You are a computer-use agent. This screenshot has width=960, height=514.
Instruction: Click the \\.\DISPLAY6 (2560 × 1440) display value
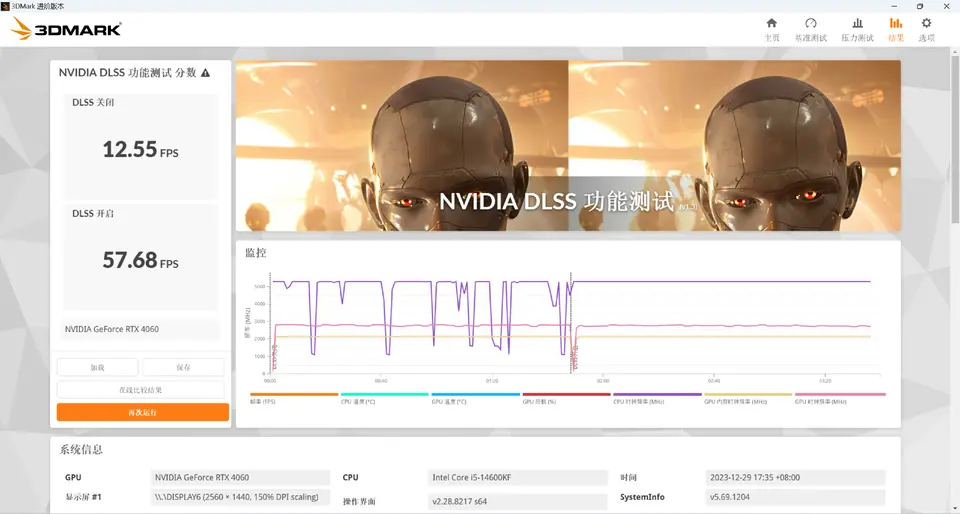240,497
